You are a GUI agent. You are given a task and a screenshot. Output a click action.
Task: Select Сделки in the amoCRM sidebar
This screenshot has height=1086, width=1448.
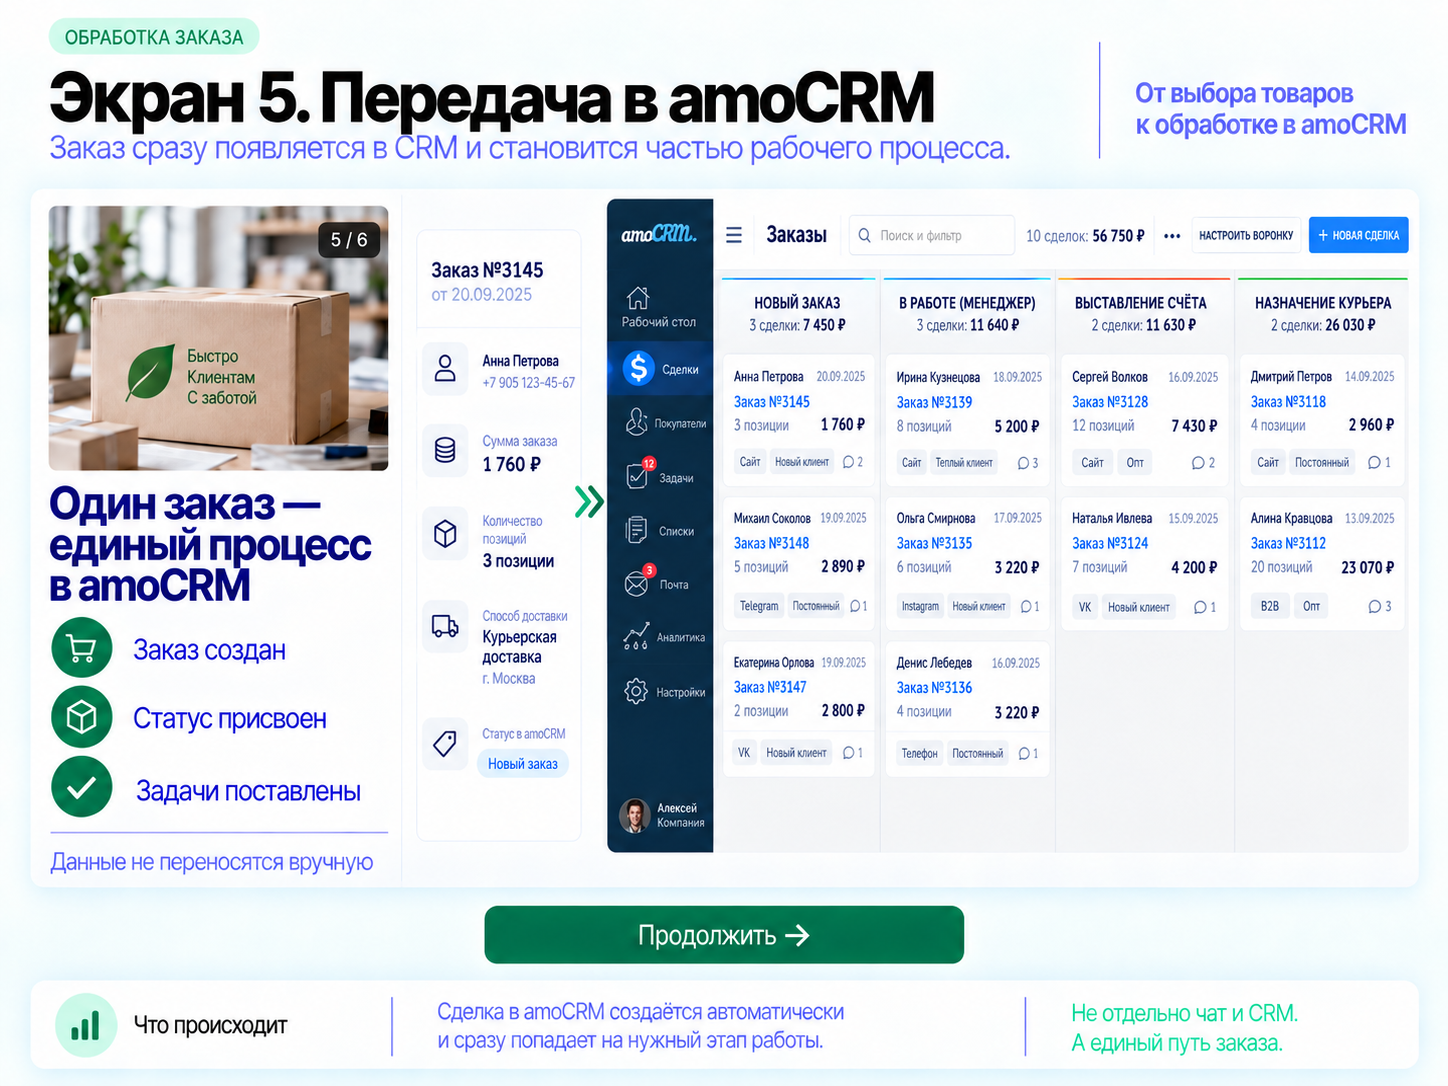click(x=660, y=369)
